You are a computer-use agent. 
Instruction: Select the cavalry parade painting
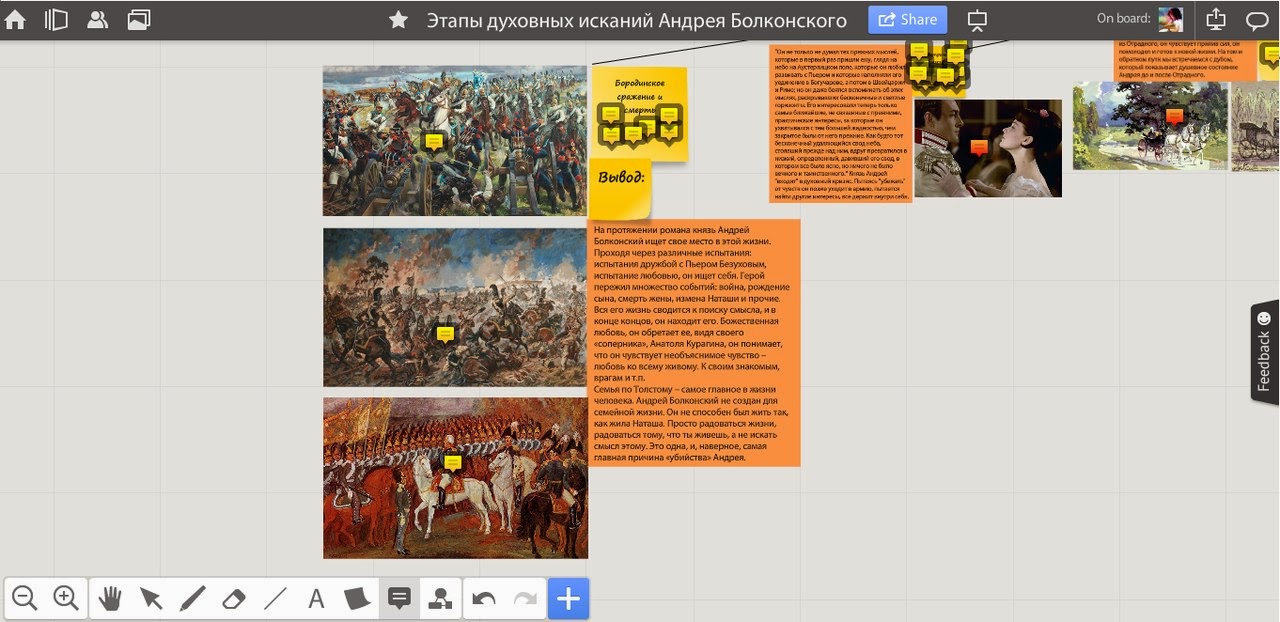pos(455,478)
